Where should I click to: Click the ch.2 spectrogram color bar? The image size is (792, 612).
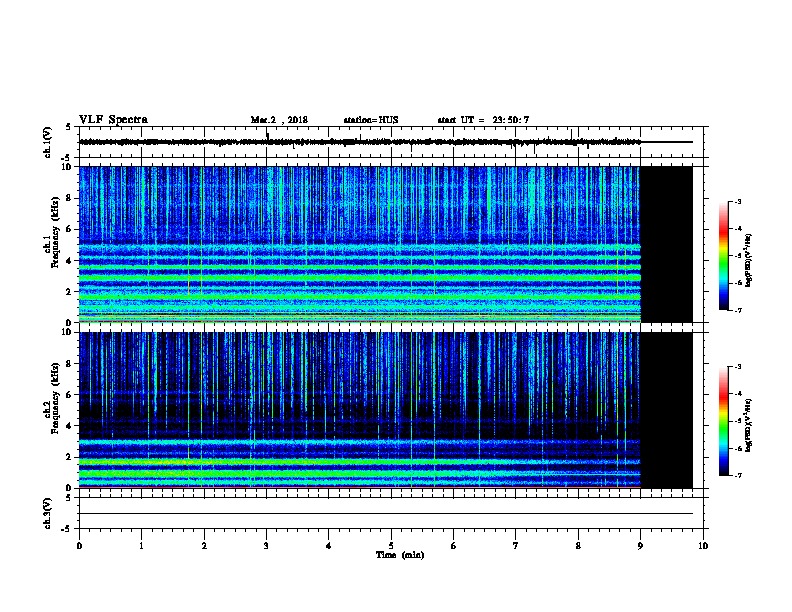click(724, 421)
